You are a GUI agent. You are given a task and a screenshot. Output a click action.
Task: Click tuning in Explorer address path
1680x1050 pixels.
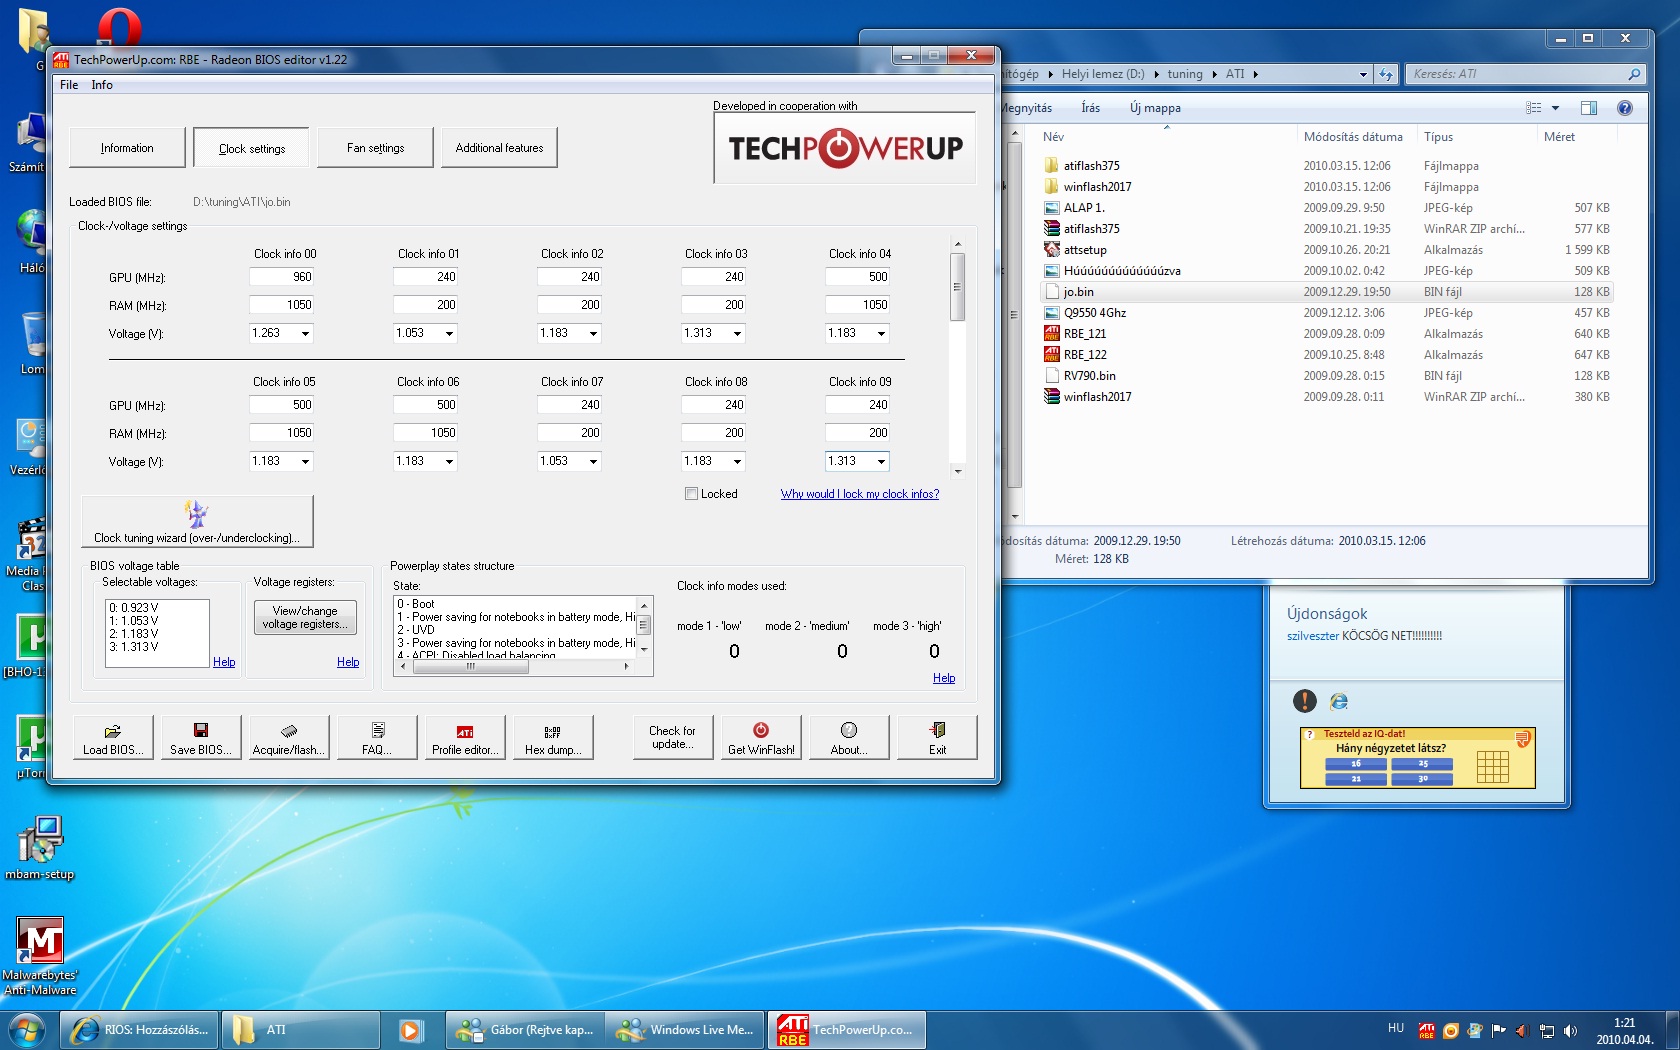click(1185, 74)
